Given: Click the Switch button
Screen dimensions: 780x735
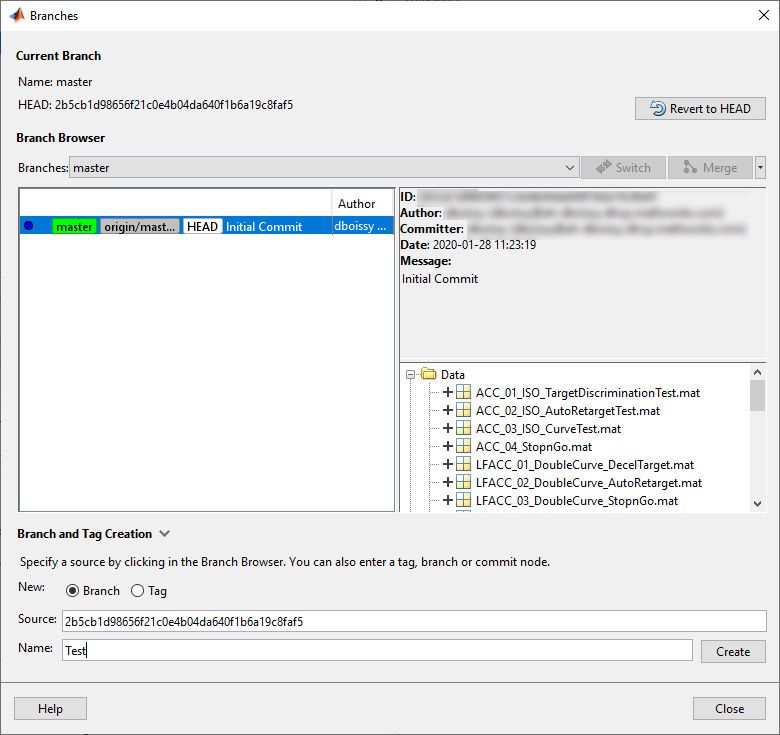Looking at the screenshot, I should 623,168.
